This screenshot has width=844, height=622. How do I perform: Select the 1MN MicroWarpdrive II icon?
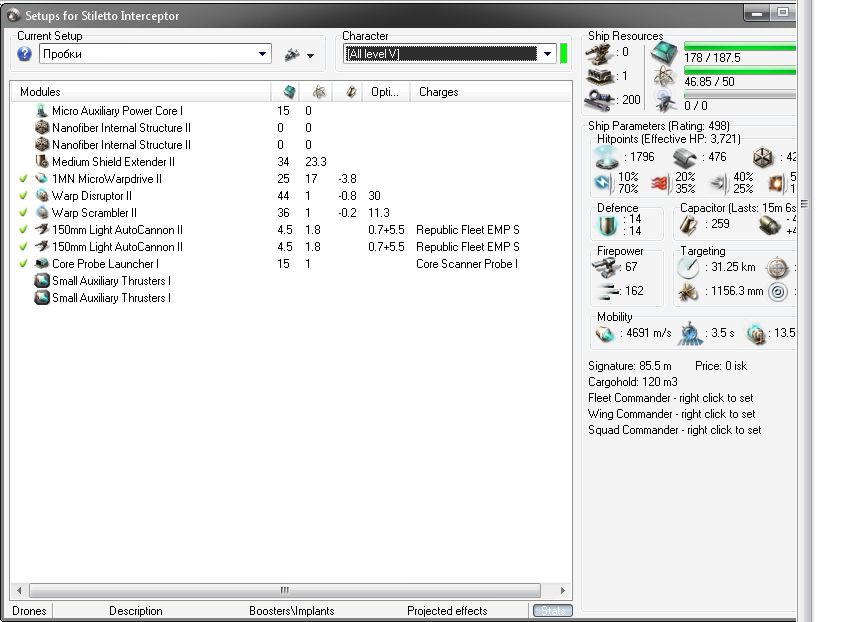(41, 179)
